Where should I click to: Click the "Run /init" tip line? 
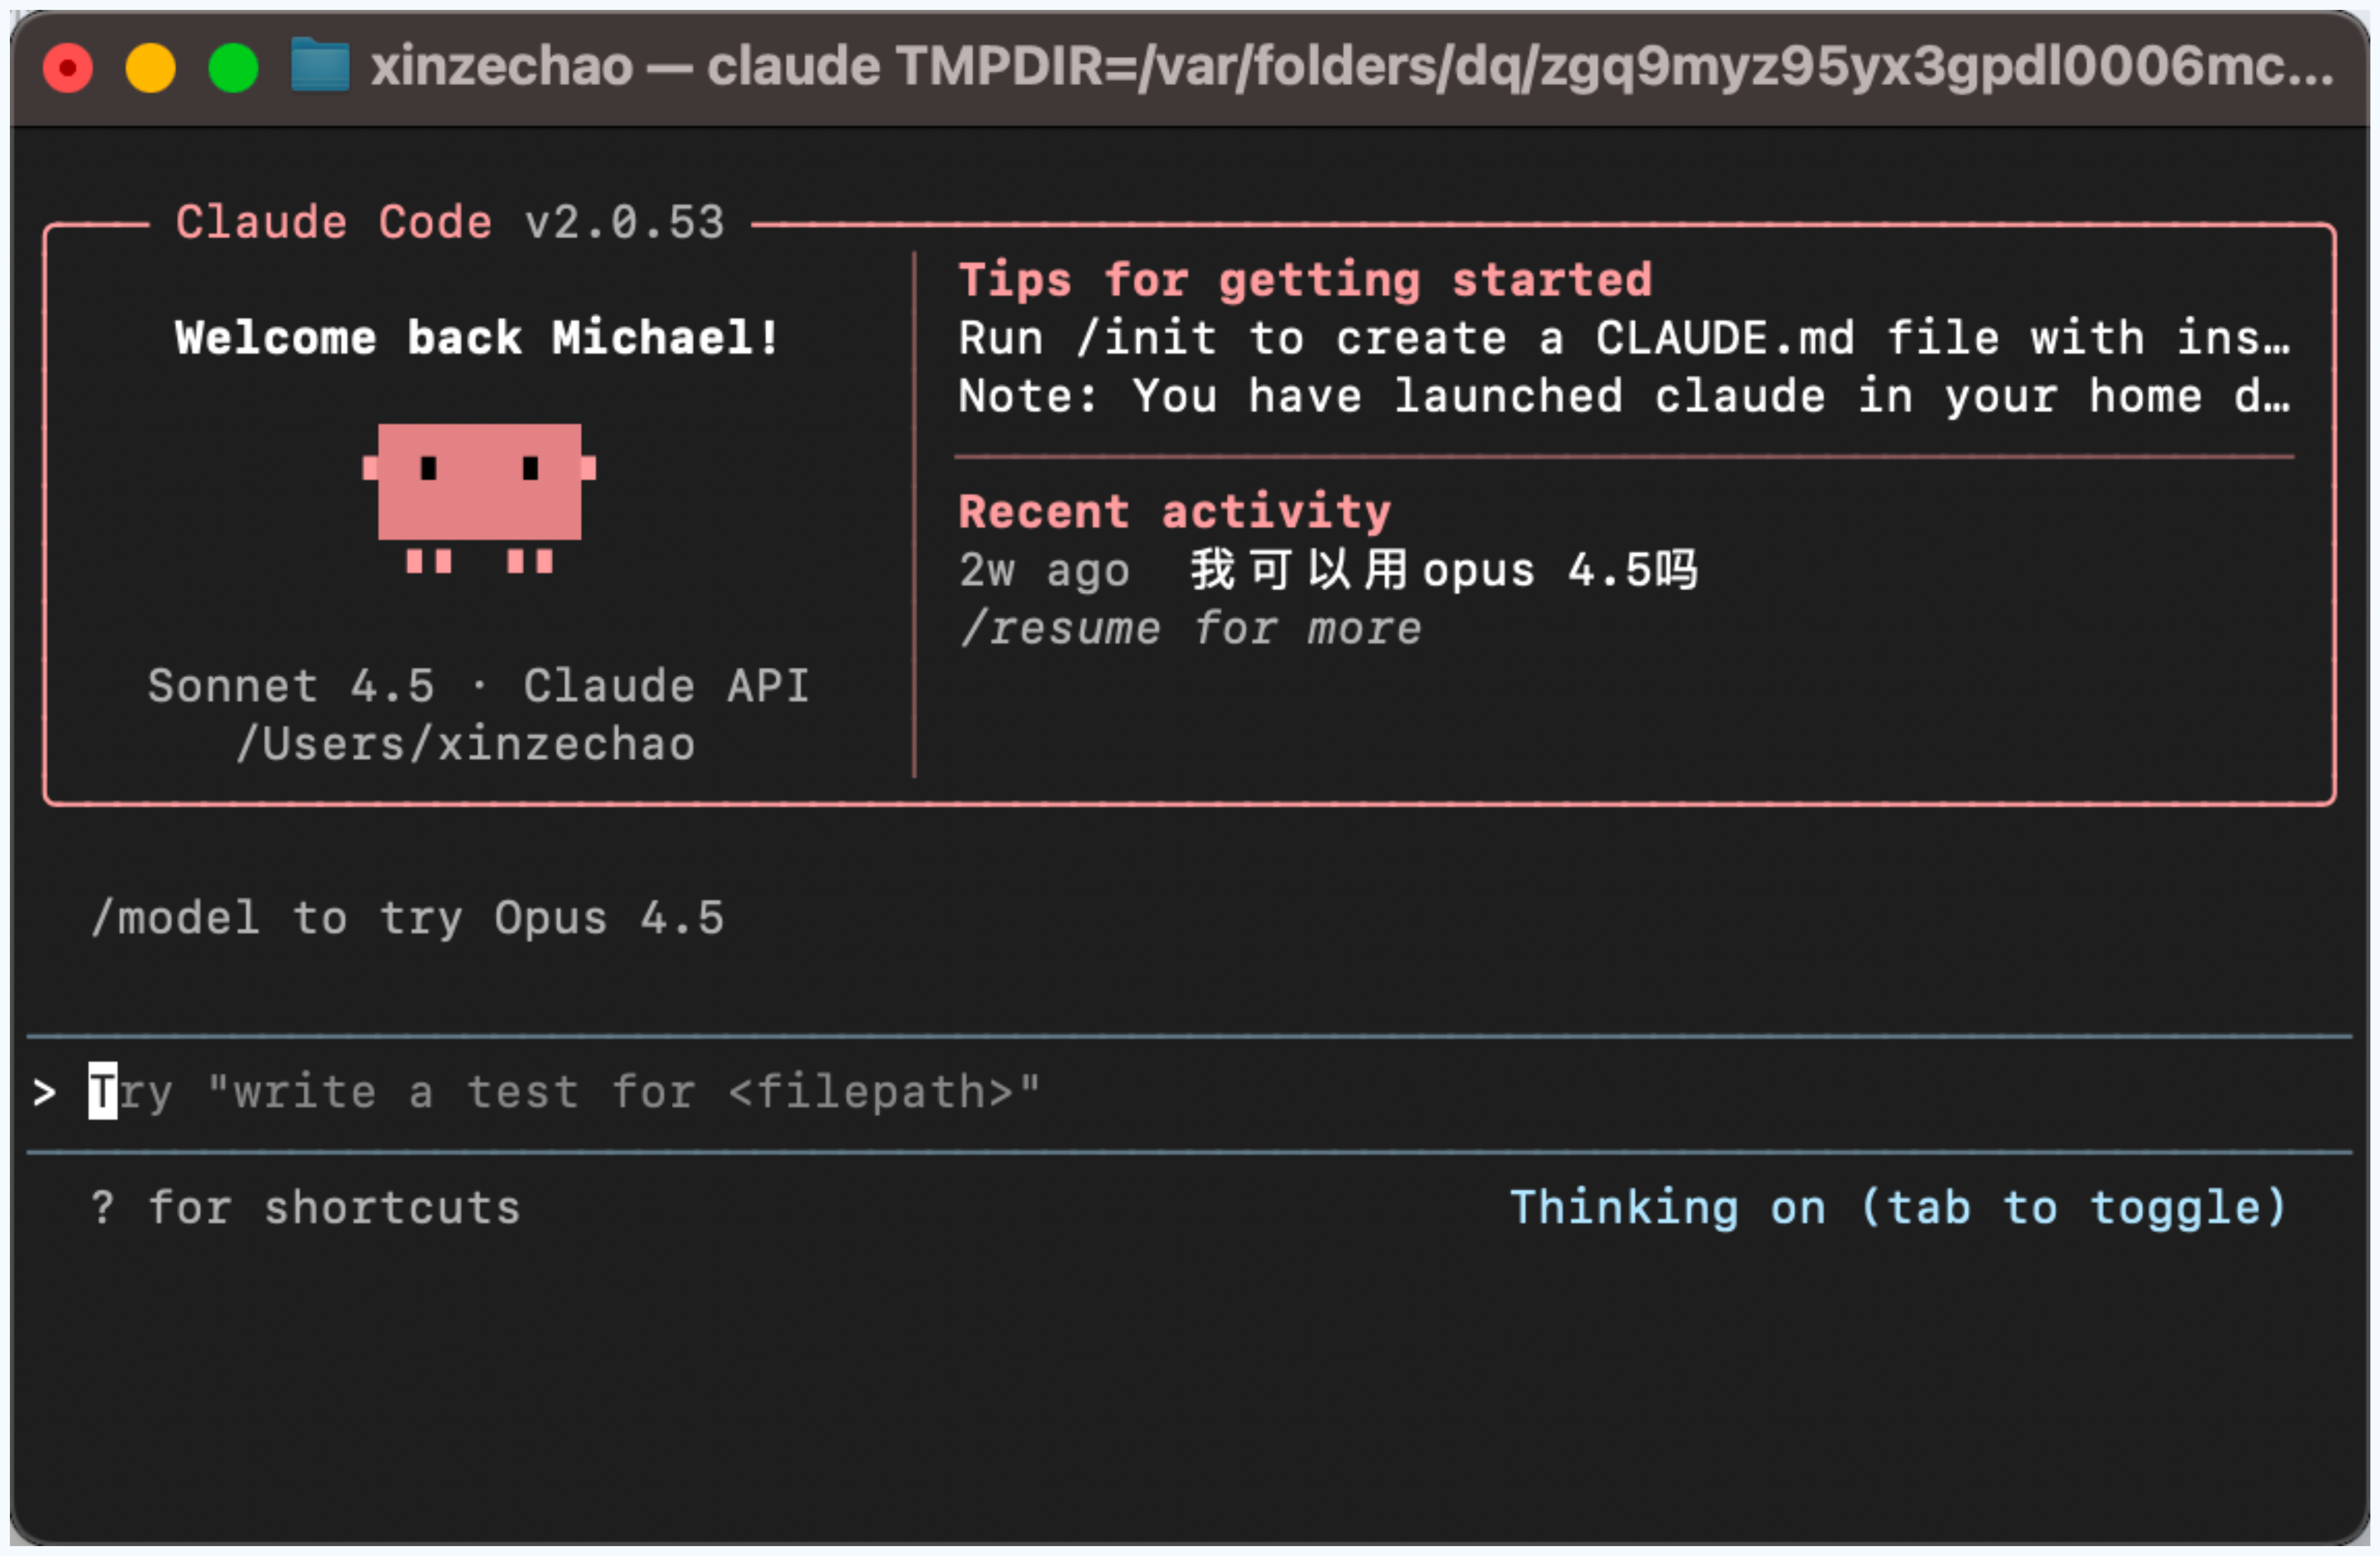pyautogui.click(x=1624, y=338)
